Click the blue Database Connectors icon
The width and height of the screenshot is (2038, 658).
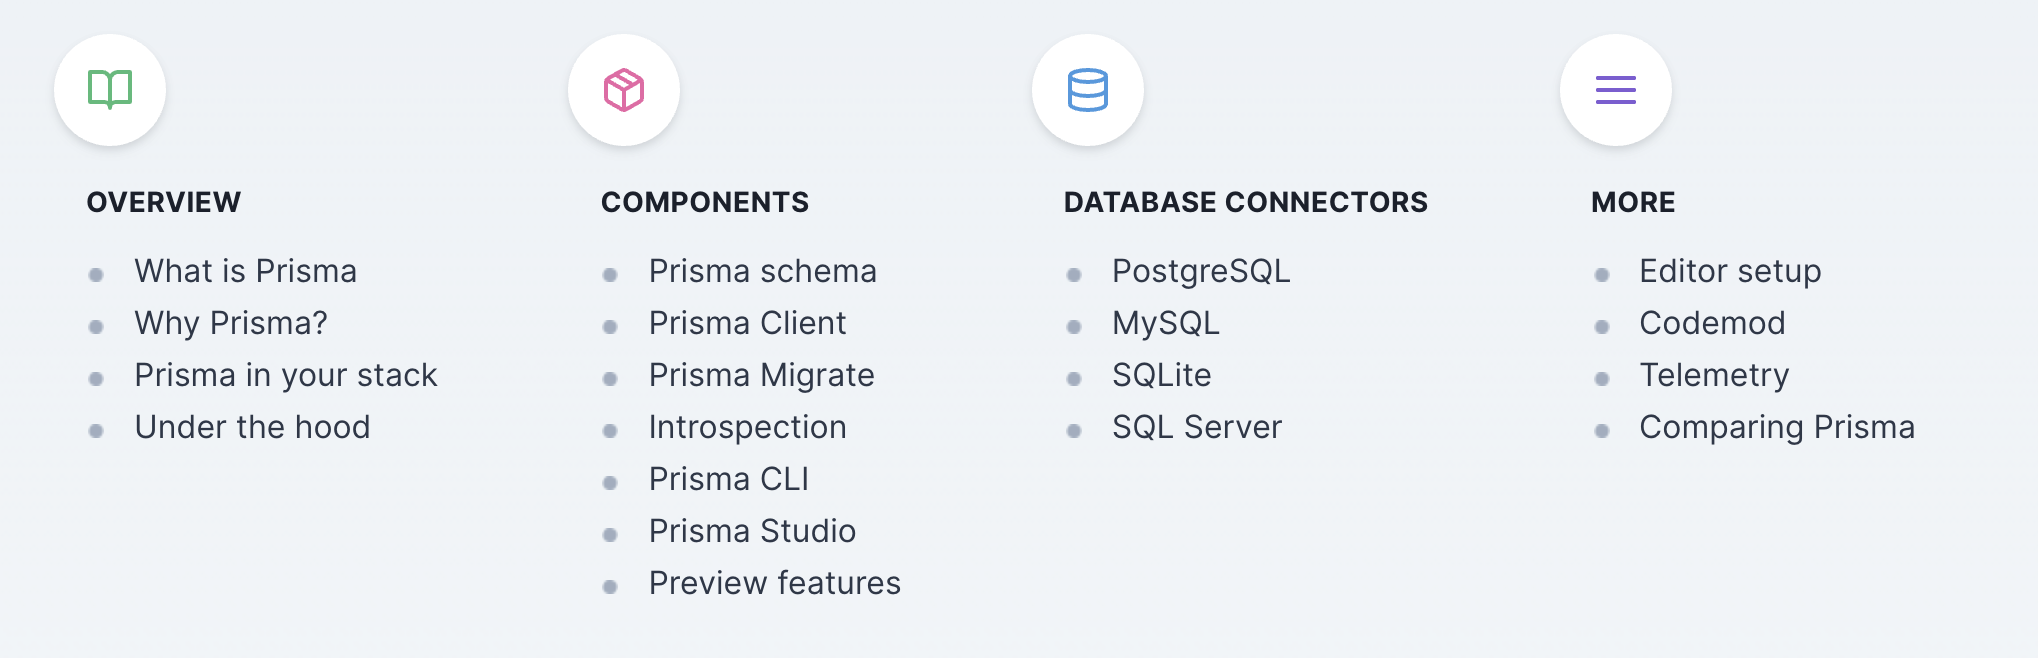tap(1088, 90)
